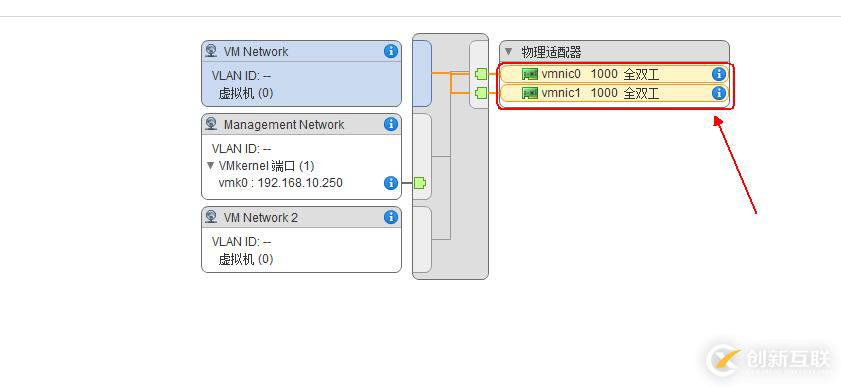Image resolution: width=841 pixels, height=389 pixels.
Task: Collapse the VMkernel 端口 list
Action: (211, 166)
